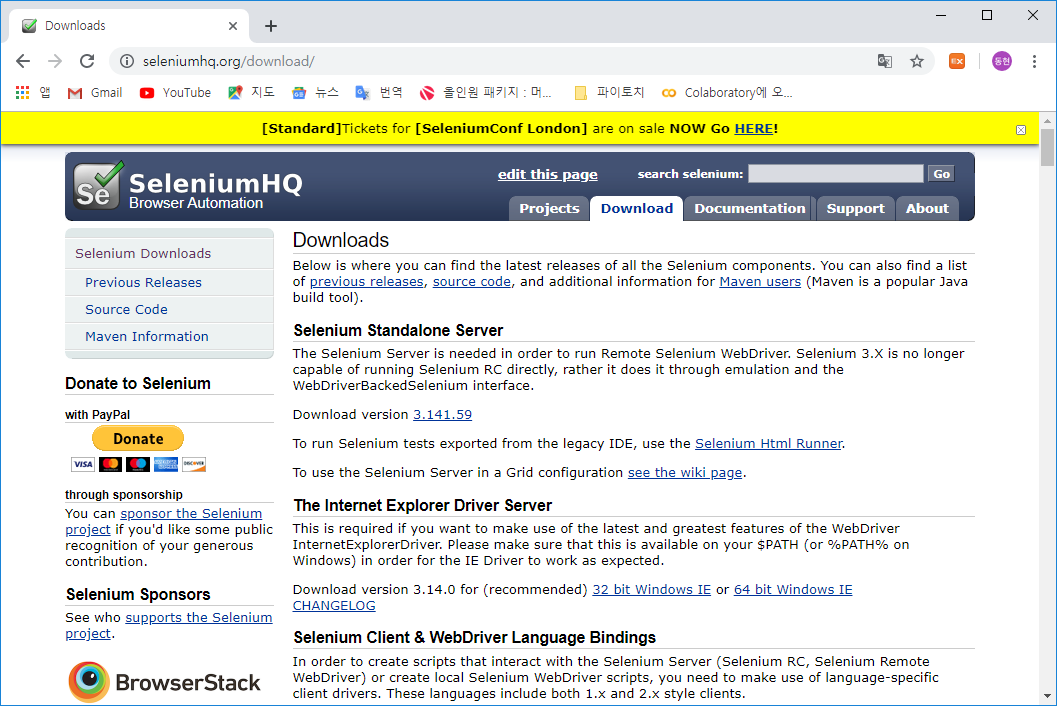Open the About tab
The height and width of the screenshot is (706, 1057).
(x=927, y=208)
